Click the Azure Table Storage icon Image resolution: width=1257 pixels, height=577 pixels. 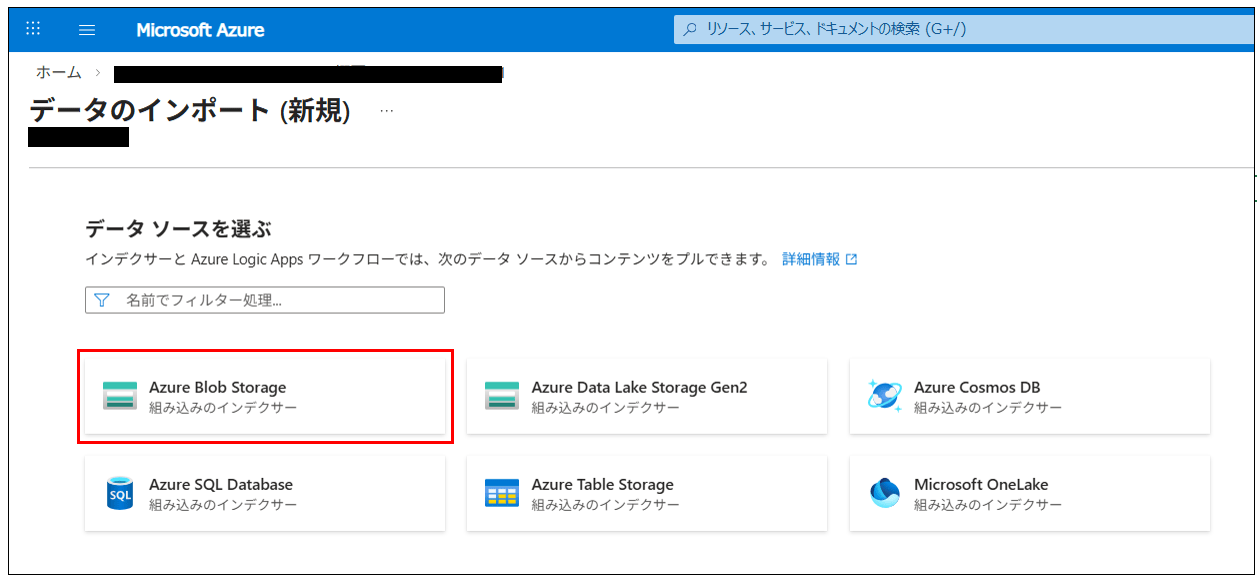[502, 493]
